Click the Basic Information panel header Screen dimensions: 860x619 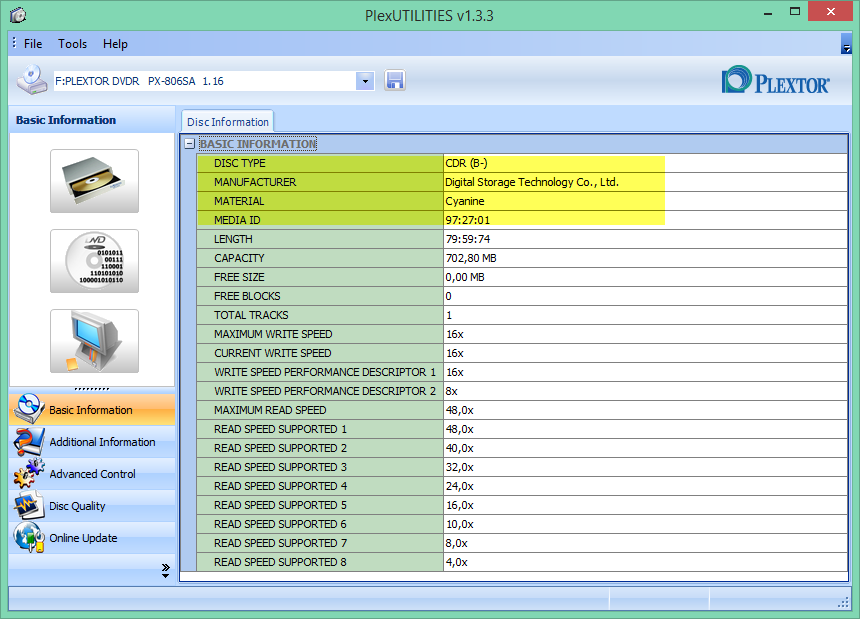coord(92,120)
